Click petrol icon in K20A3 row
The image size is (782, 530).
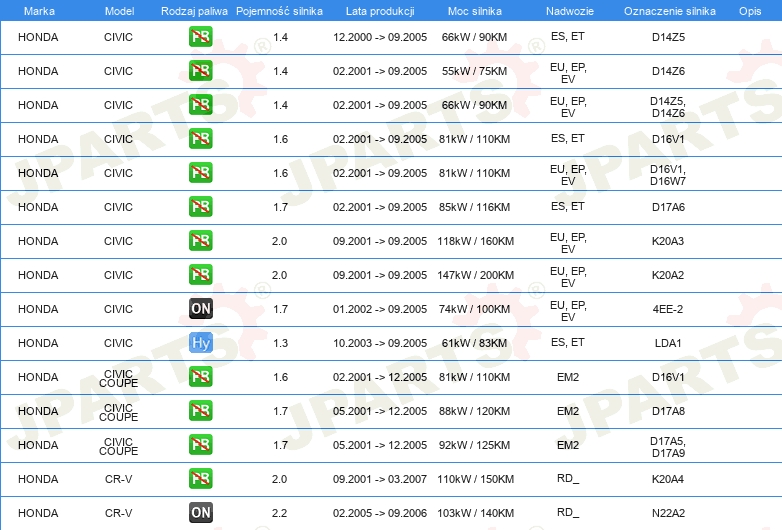[200, 241]
